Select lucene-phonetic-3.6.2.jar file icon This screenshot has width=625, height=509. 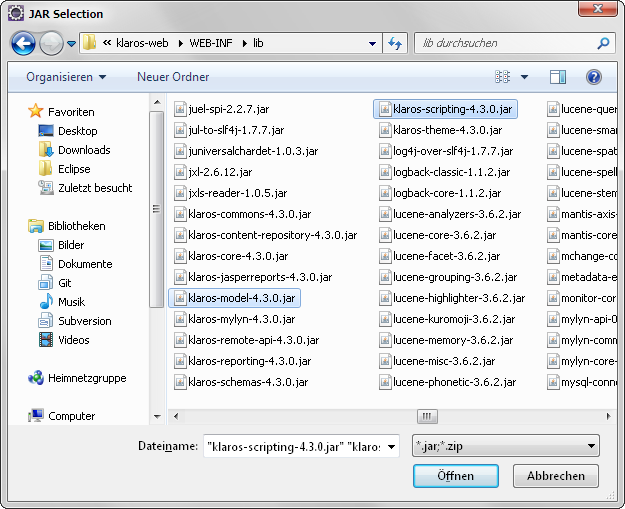385,382
